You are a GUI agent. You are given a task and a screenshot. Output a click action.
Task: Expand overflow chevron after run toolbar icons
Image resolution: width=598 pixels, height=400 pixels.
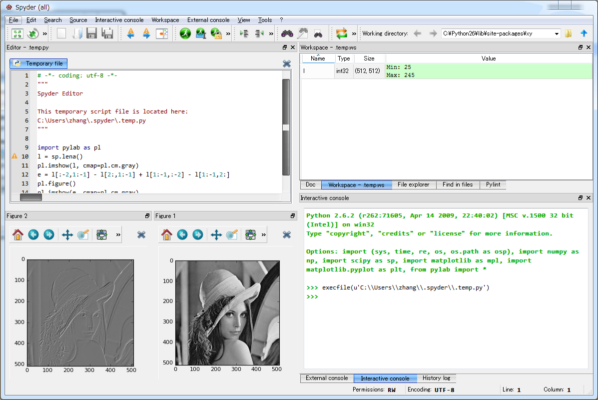[x=228, y=34]
